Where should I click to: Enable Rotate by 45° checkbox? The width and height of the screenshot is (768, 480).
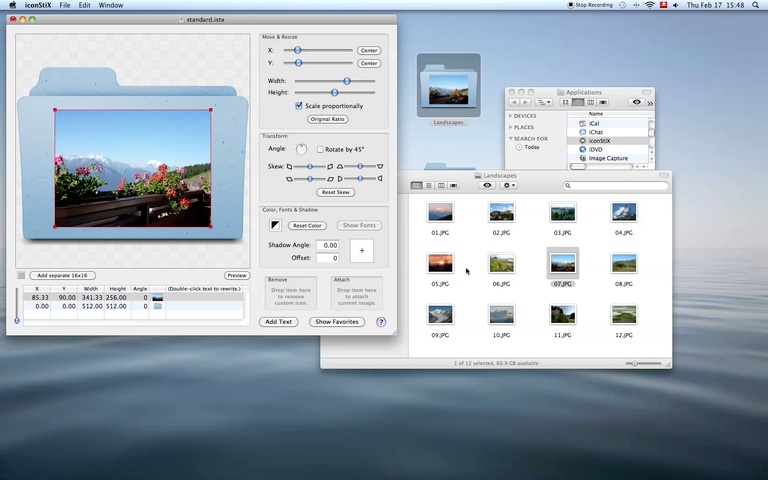[320, 149]
